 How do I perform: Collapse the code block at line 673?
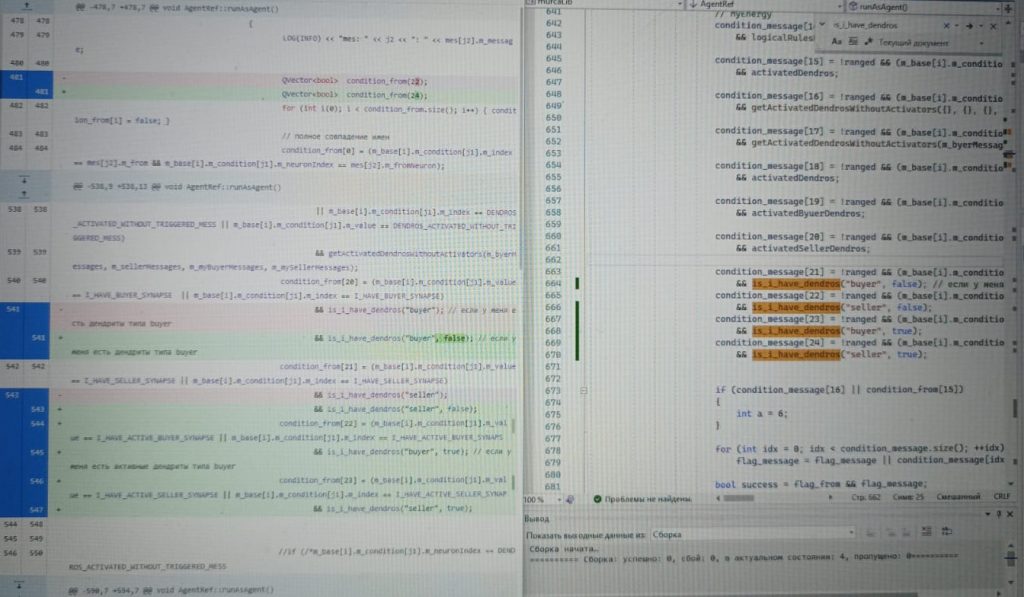(x=583, y=391)
